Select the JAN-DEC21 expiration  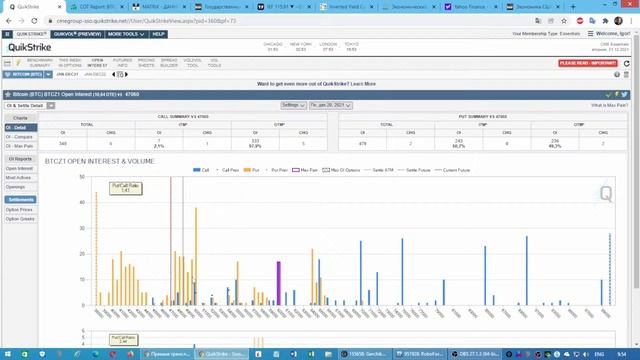67,75
